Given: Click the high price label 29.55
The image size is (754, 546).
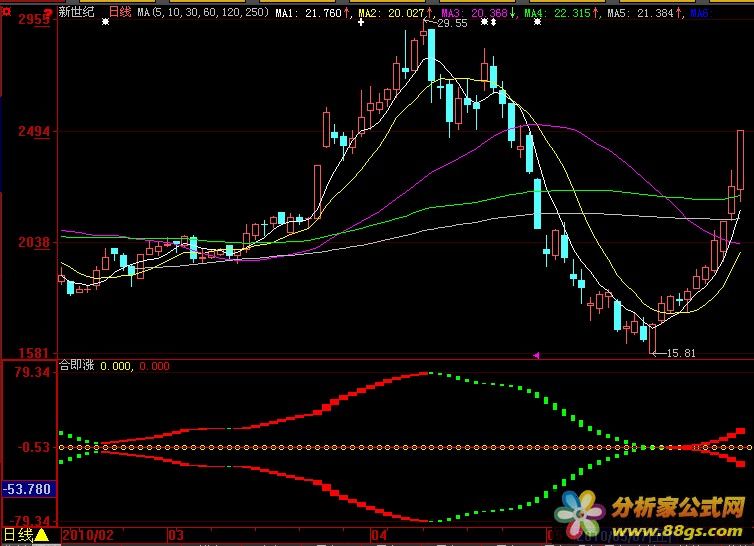Looking at the screenshot, I should click(452, 23).
